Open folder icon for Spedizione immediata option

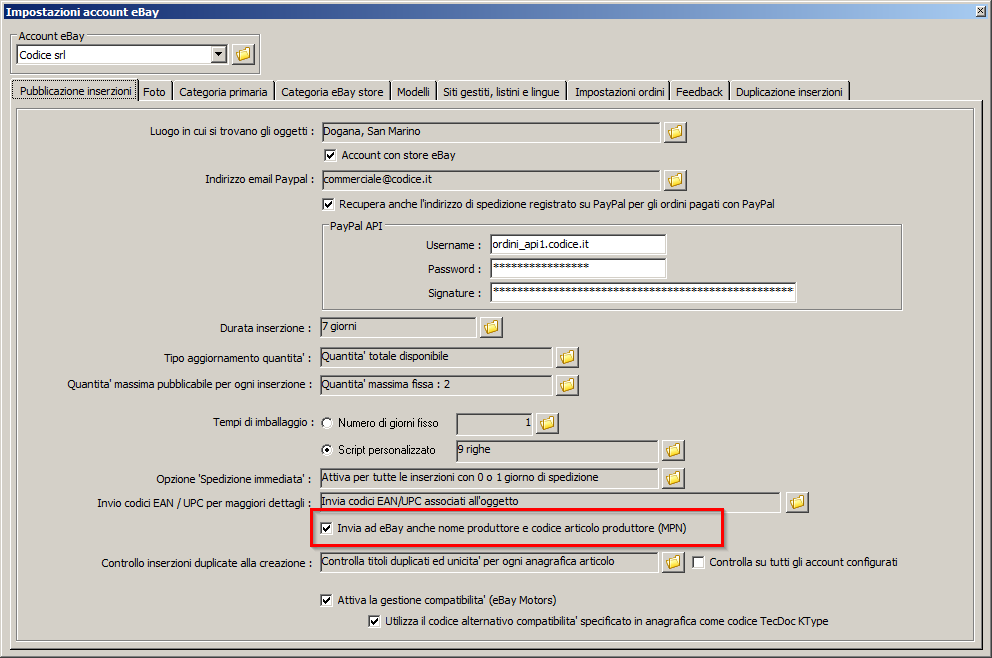point(673,478)
